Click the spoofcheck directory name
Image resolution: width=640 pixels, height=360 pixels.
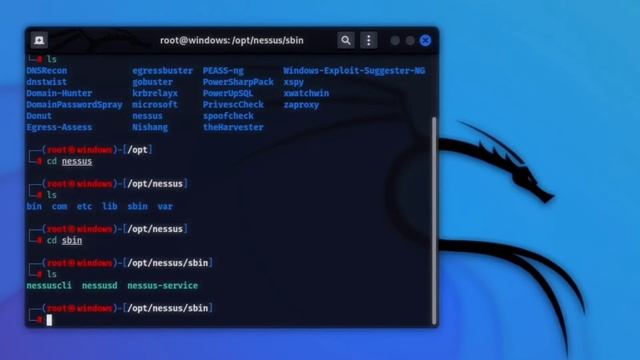tap(228, 116)
